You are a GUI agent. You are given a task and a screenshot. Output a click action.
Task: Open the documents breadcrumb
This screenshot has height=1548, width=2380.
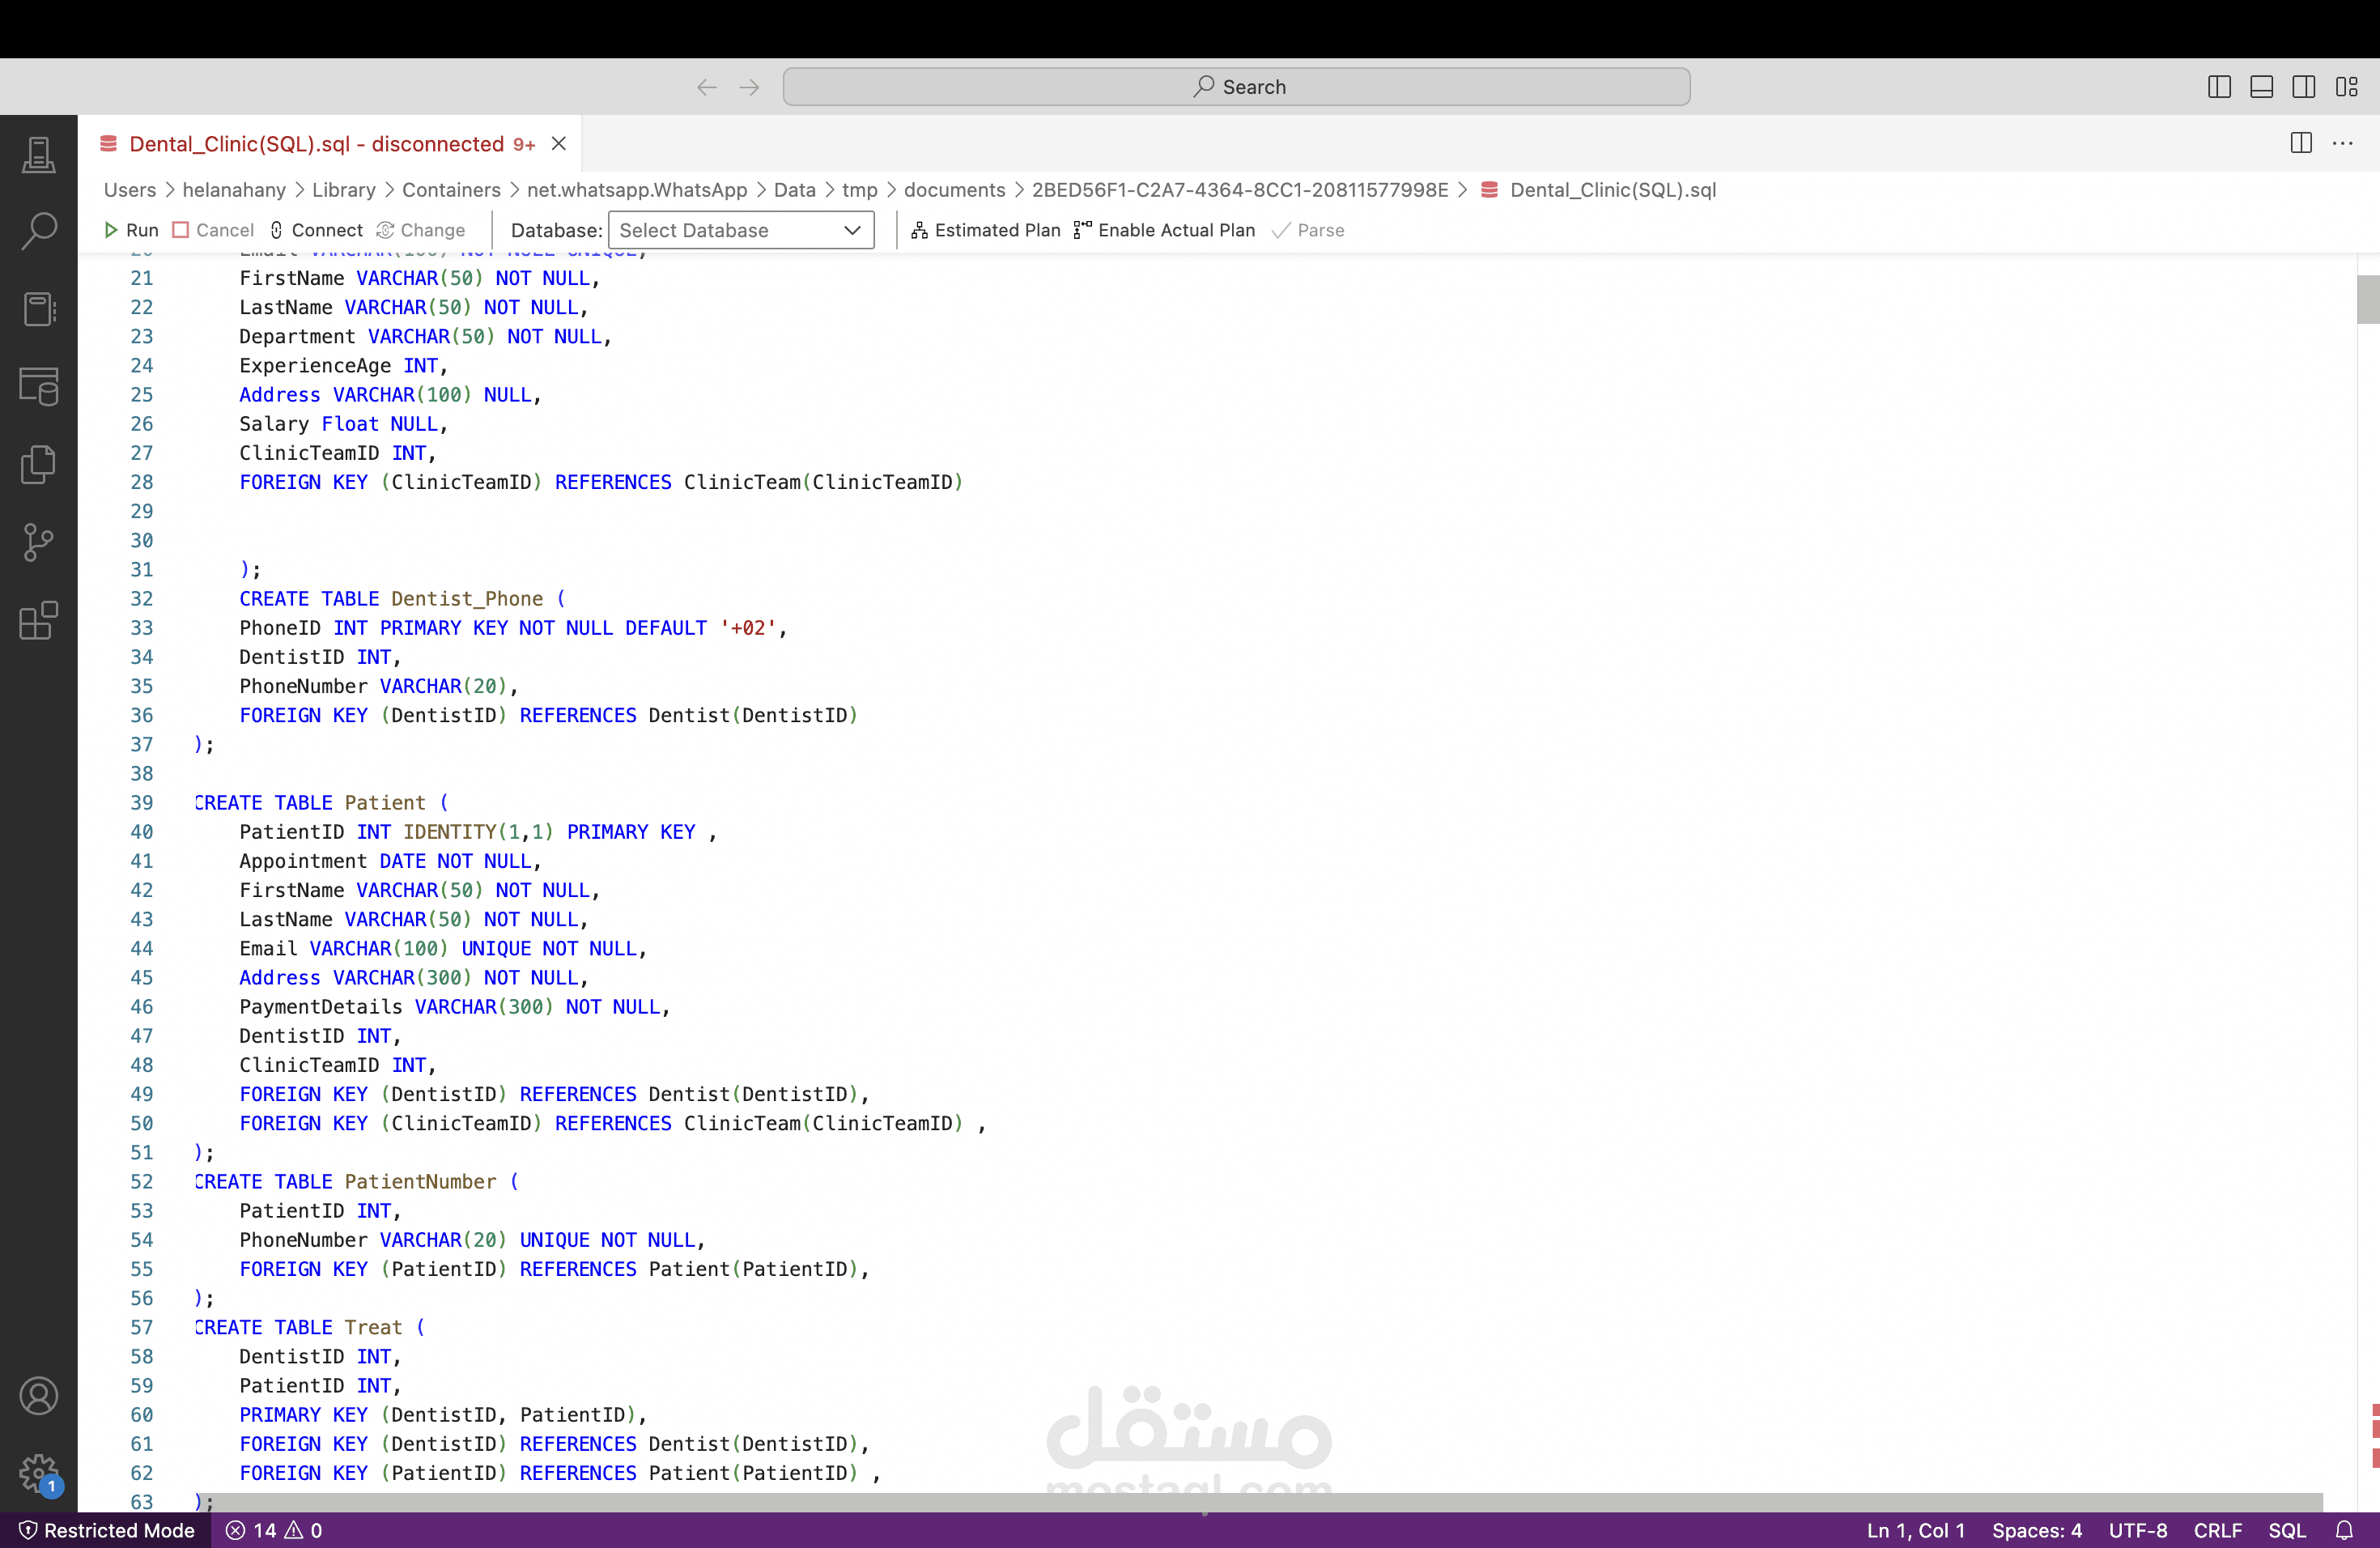tap(955, 190)
